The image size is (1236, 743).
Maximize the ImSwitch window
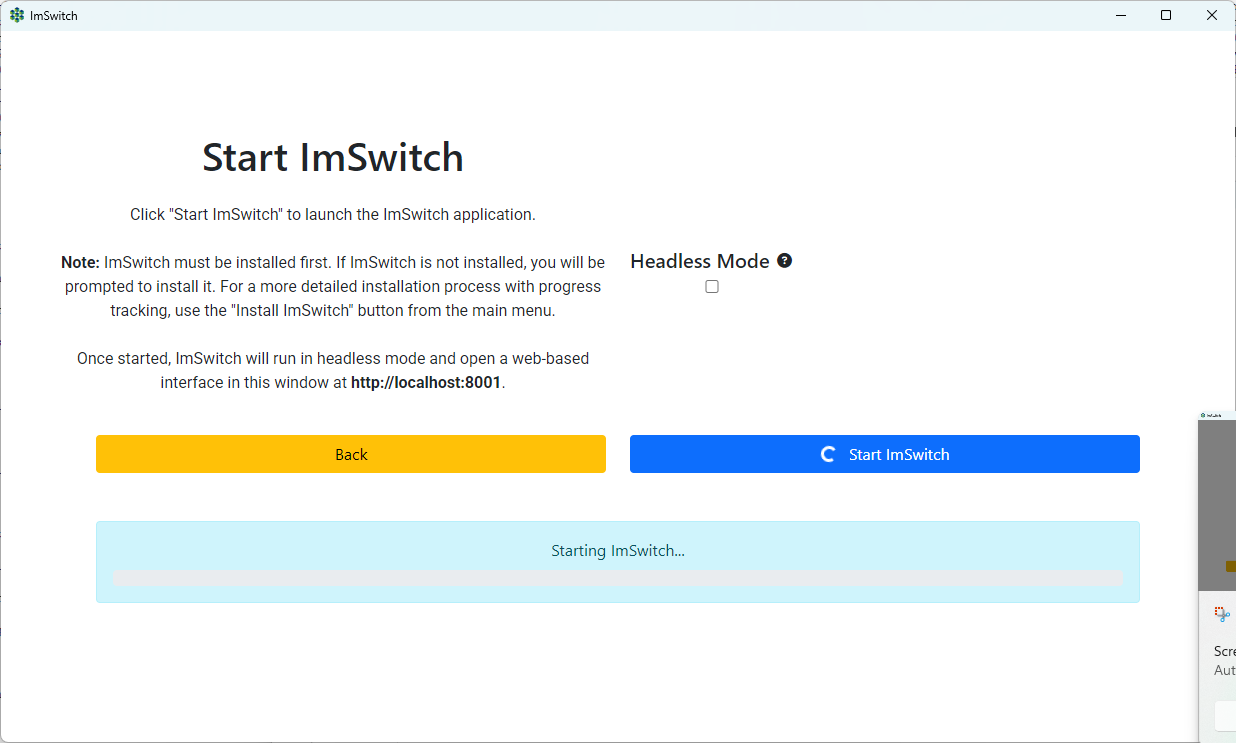(x=1166, y=15)
